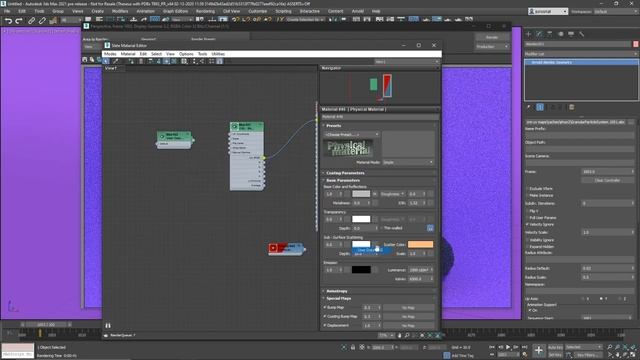Toggle Show End Result icon under modifier stack
The height and width of the screenshot is (360, 640).
pyautogui.click(x=540, y=107)
